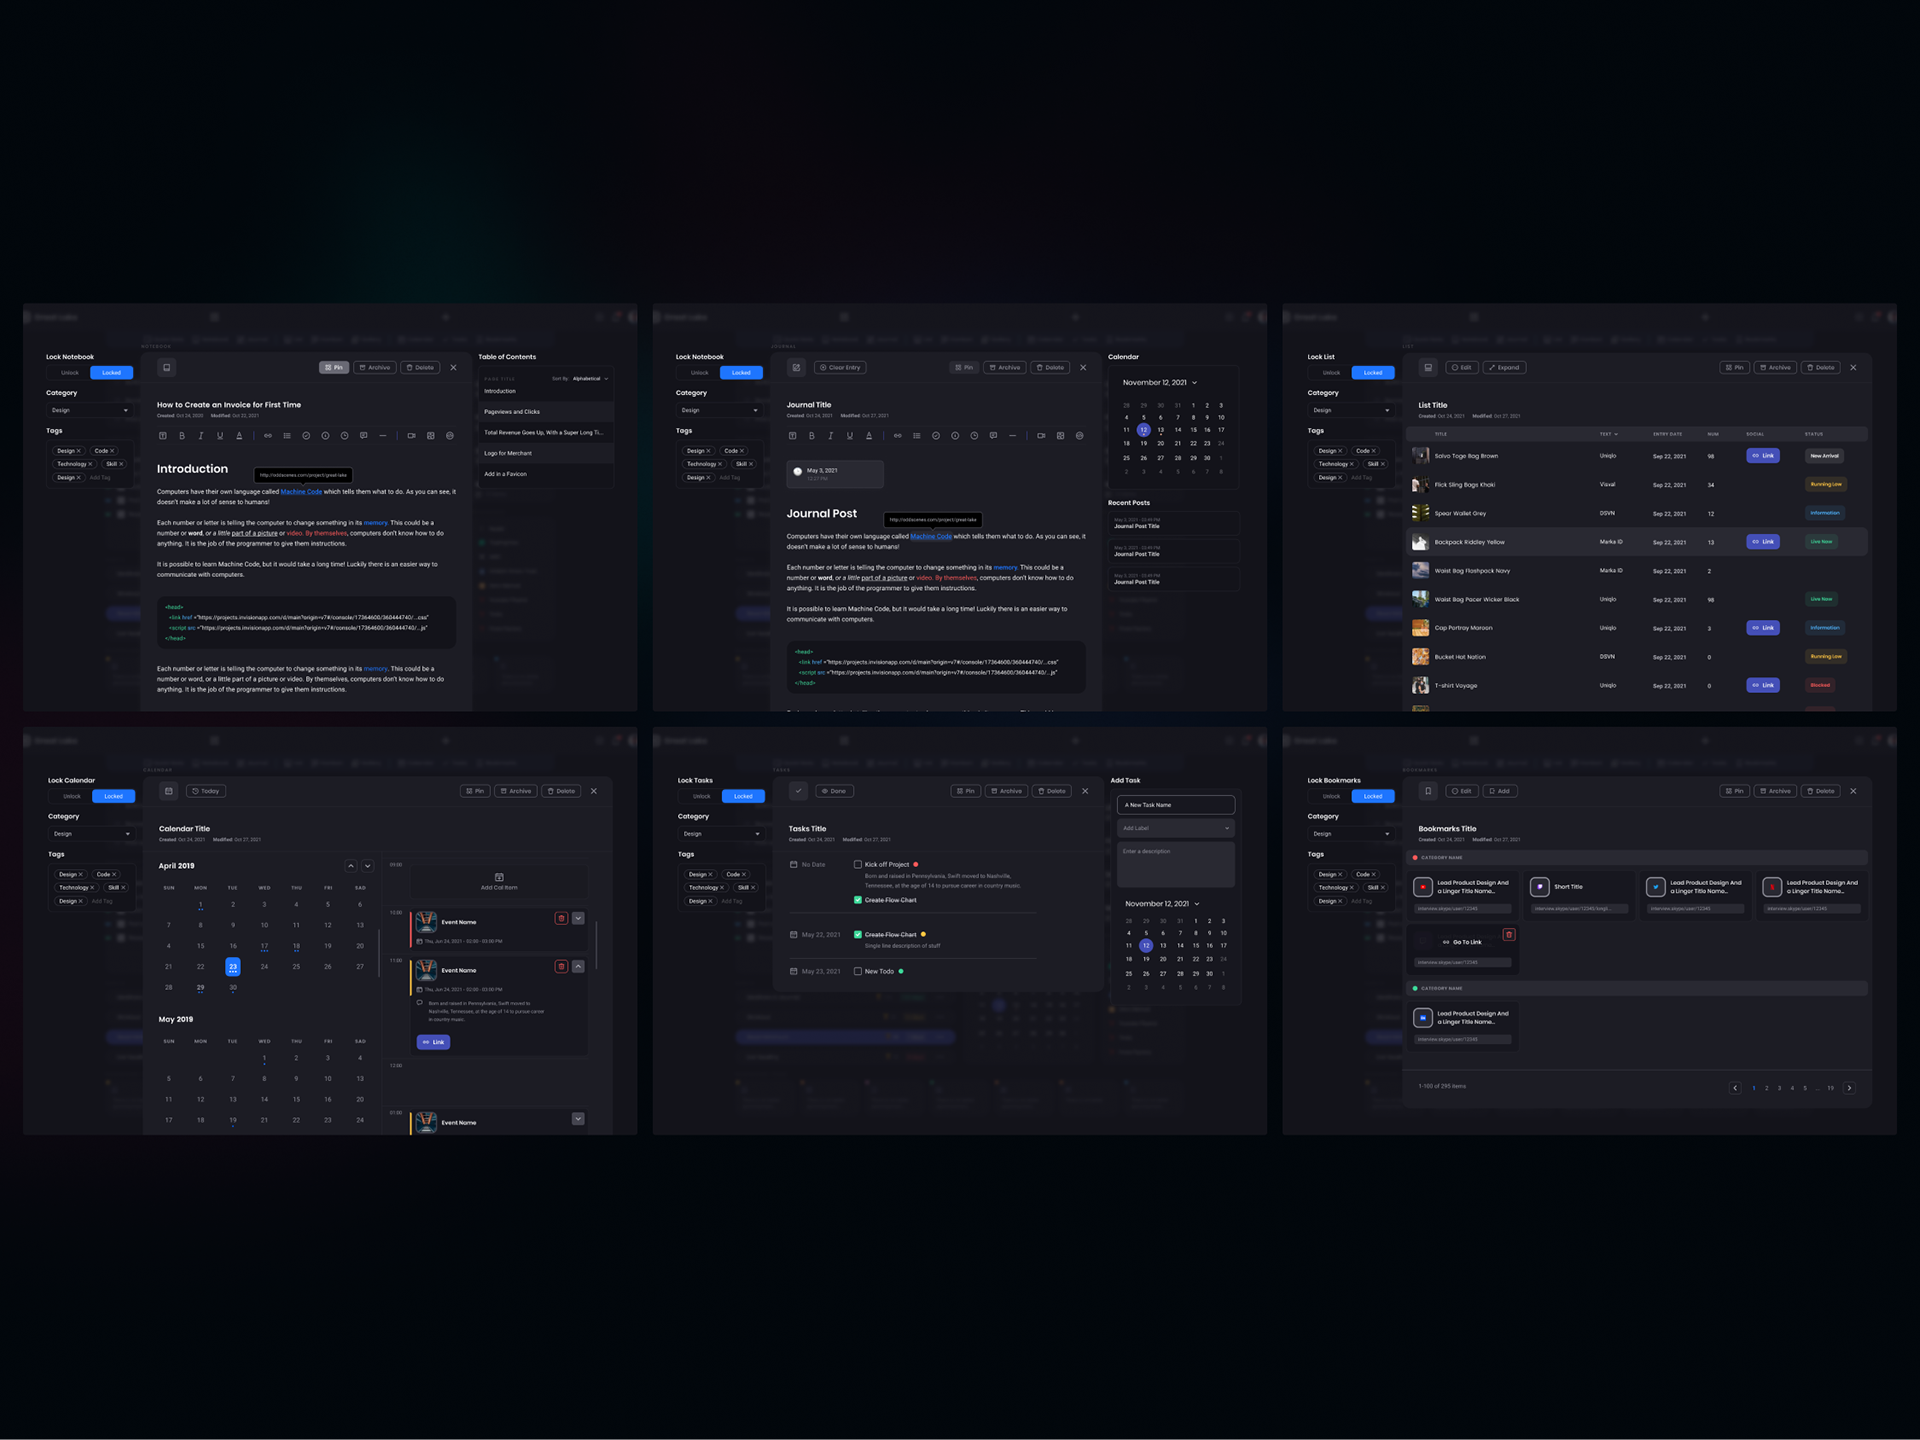Collapse the 11:00 Event Name item
Screen dimensions: 1920x1440
(578, 966)
